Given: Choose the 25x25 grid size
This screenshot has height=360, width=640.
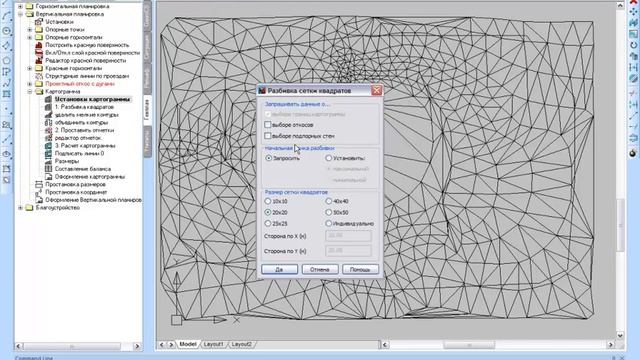Looking at the screenshot, I should click(268, 223).
